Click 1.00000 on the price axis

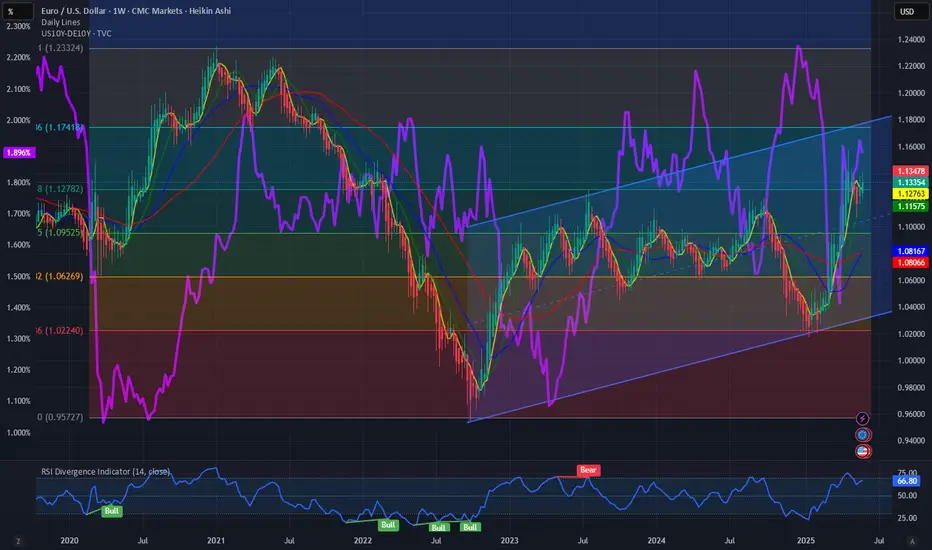point(911,360)
